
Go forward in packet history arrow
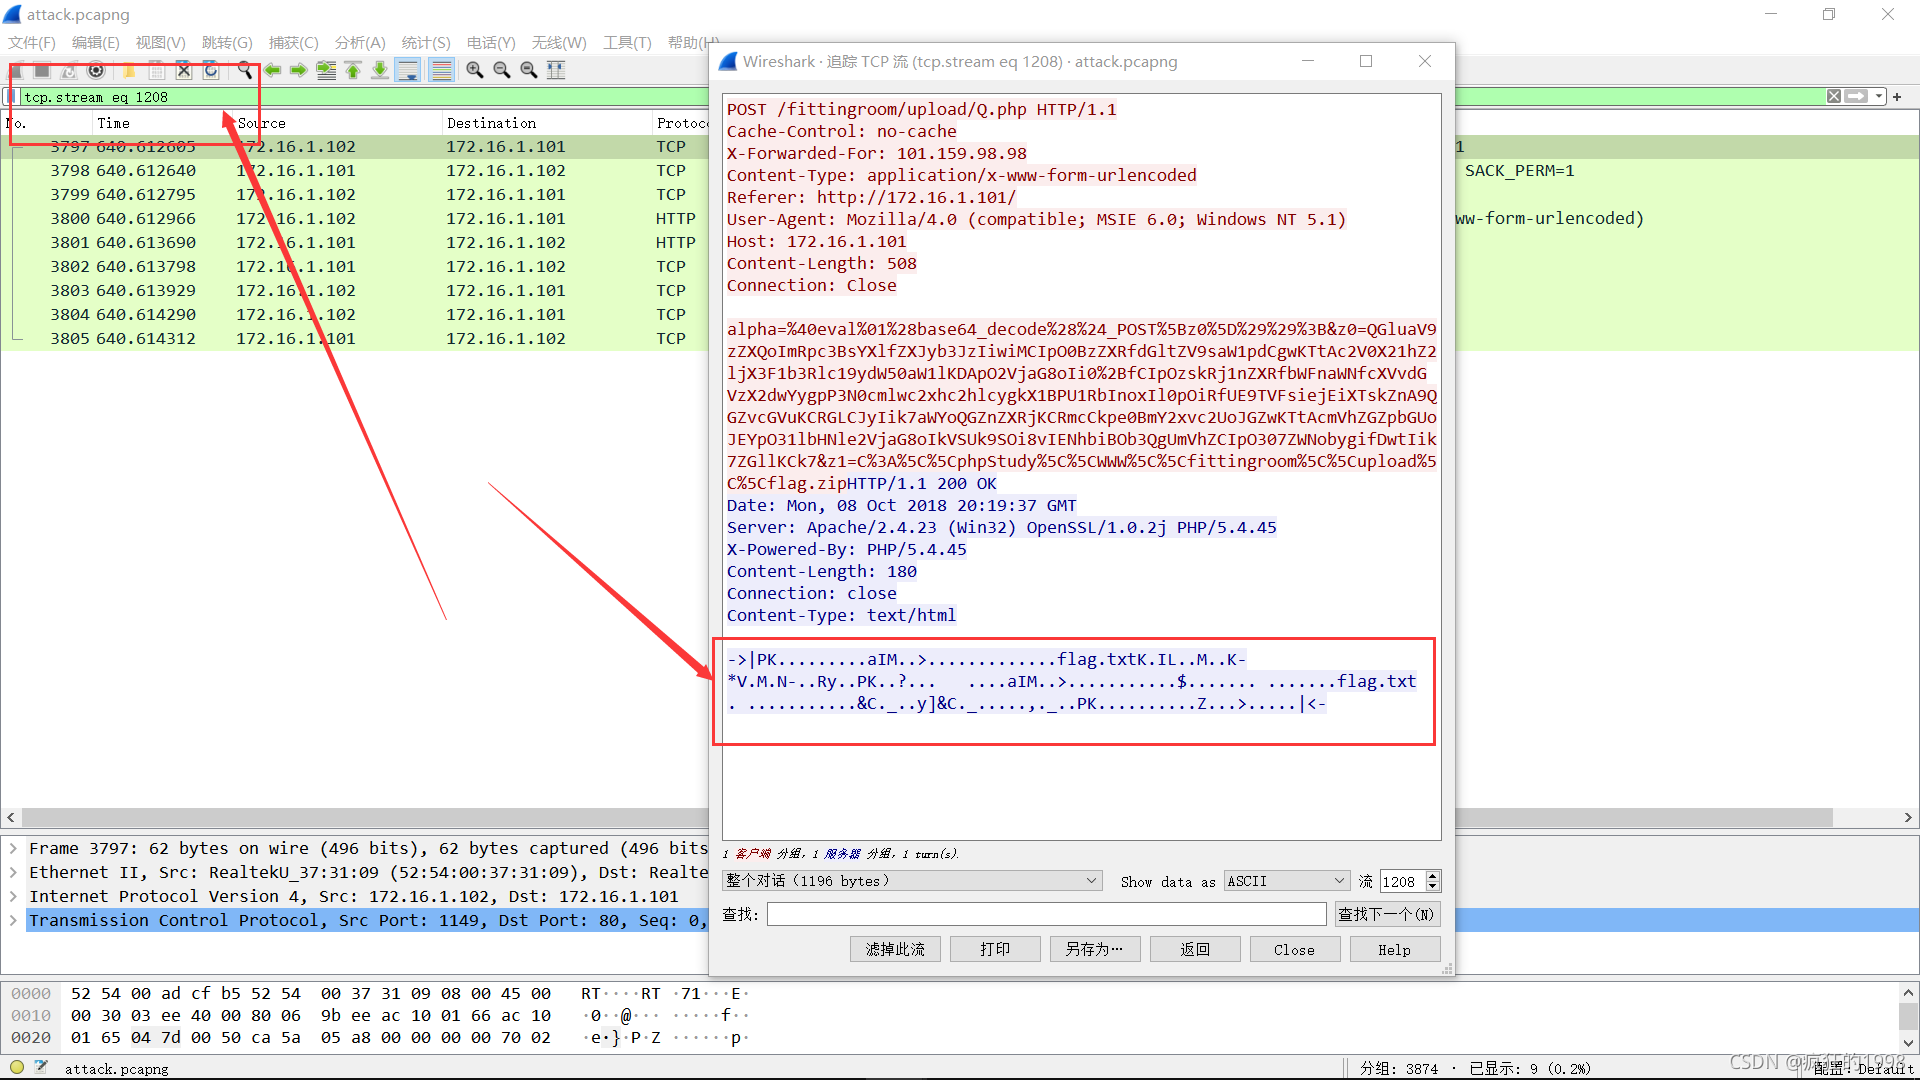(x=298, y=70)
